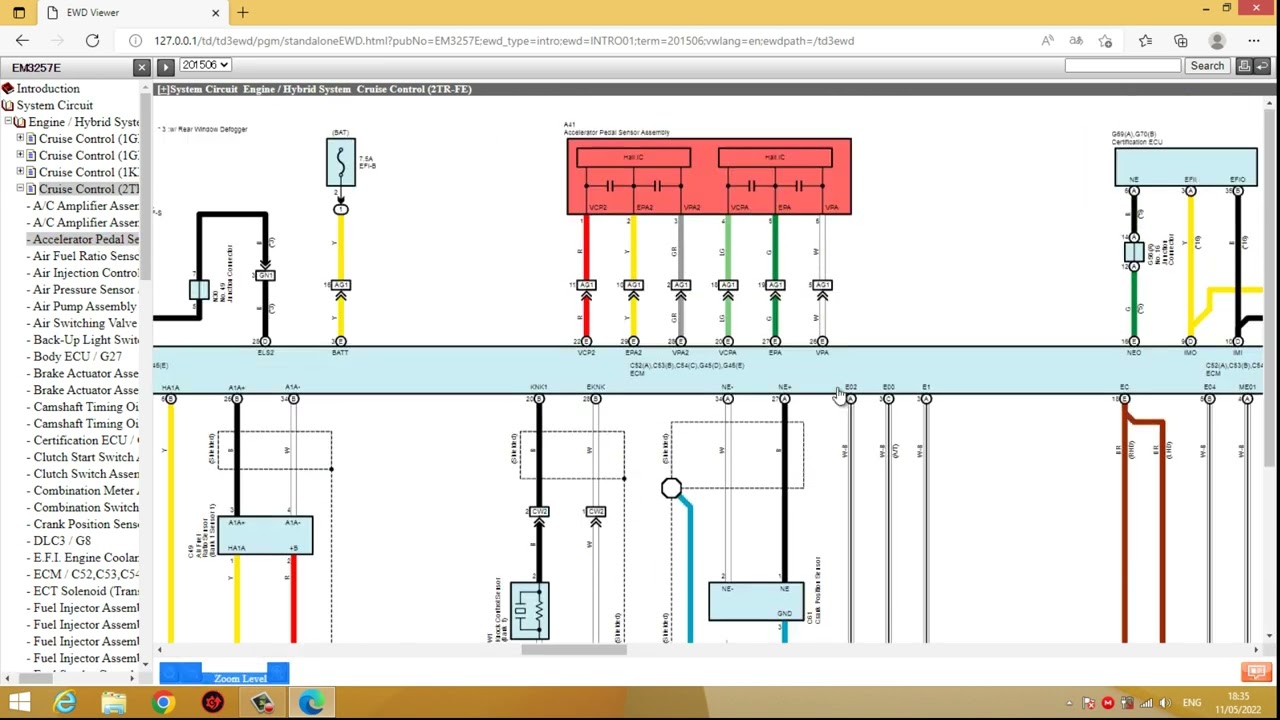
Task: Click the return arrow icon in EWD toolbar
Action: pos(1264,66)
